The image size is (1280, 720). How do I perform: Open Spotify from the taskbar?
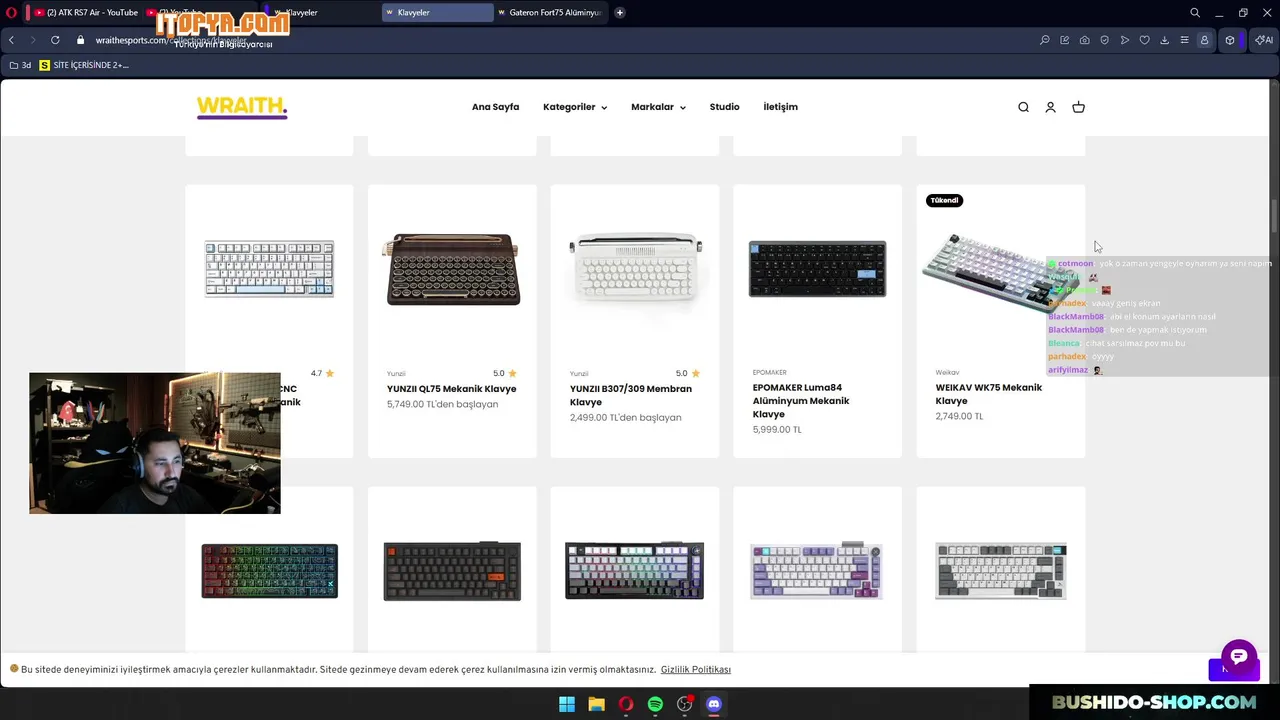click(x=655, y=704)
